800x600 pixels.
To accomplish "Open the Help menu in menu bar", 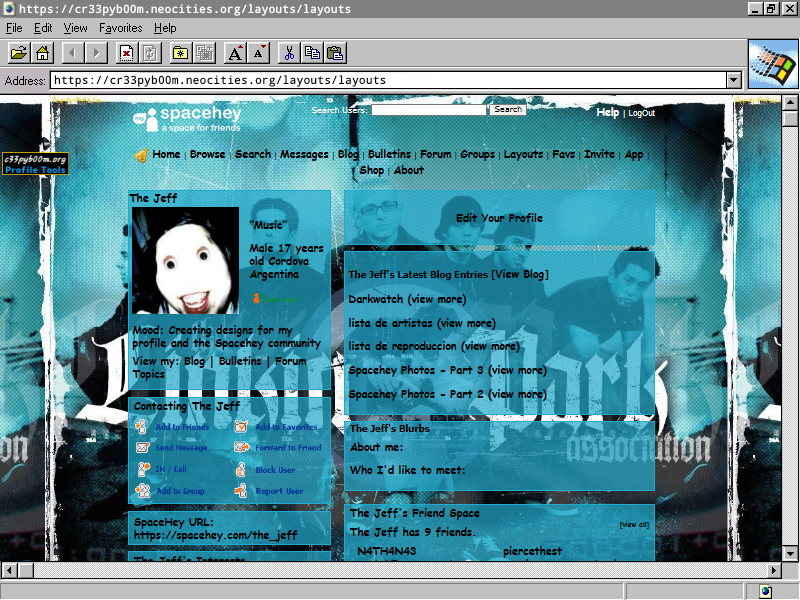I will click(x=165, y=28).
